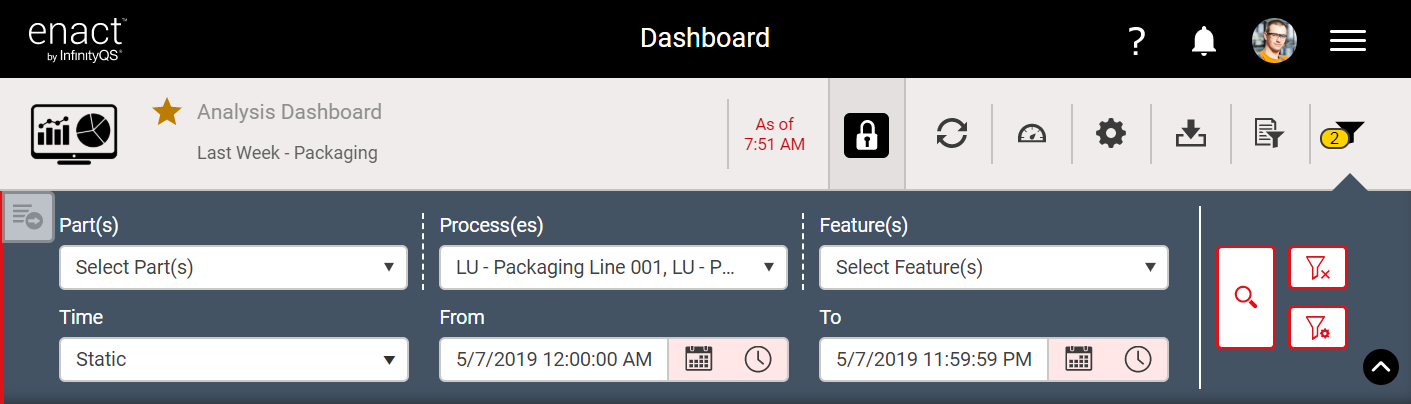
Task: Expand the Select Feature(s) dropdown
Action: click(994, 267)
